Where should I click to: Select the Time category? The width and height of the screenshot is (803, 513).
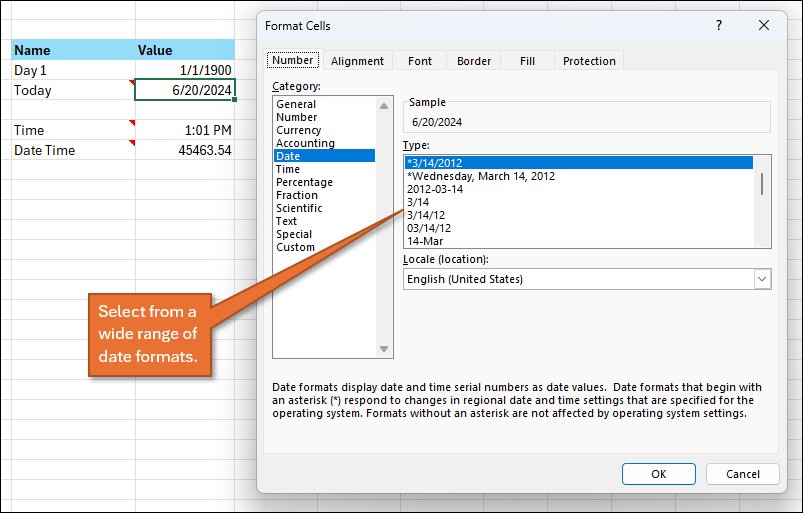(x=288, y=169)
